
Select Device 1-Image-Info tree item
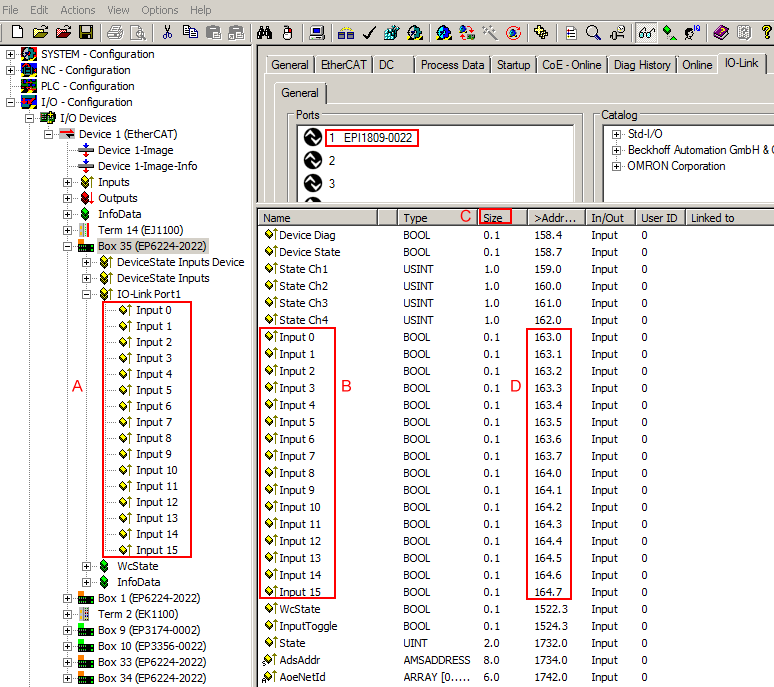point(147,166)
